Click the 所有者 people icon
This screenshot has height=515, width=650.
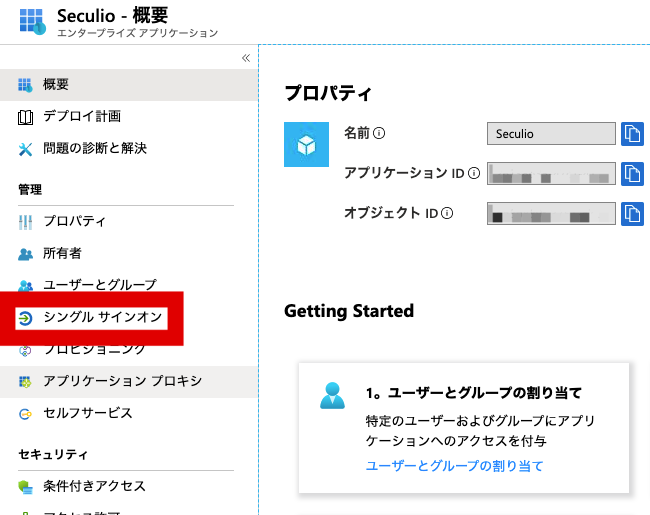click(x=25, y=254)
